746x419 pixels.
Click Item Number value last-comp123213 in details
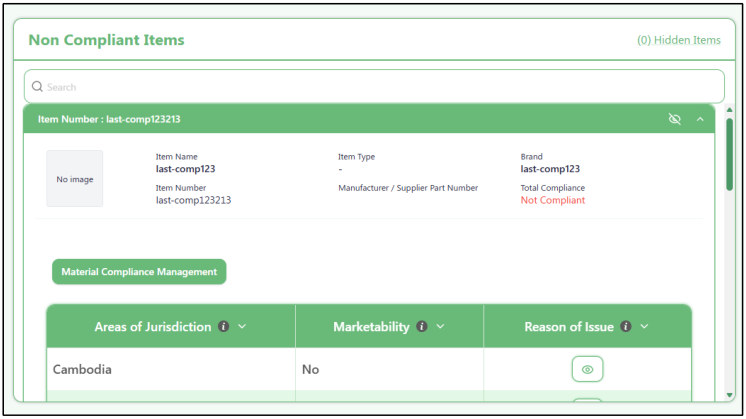(x=193, y=200)
